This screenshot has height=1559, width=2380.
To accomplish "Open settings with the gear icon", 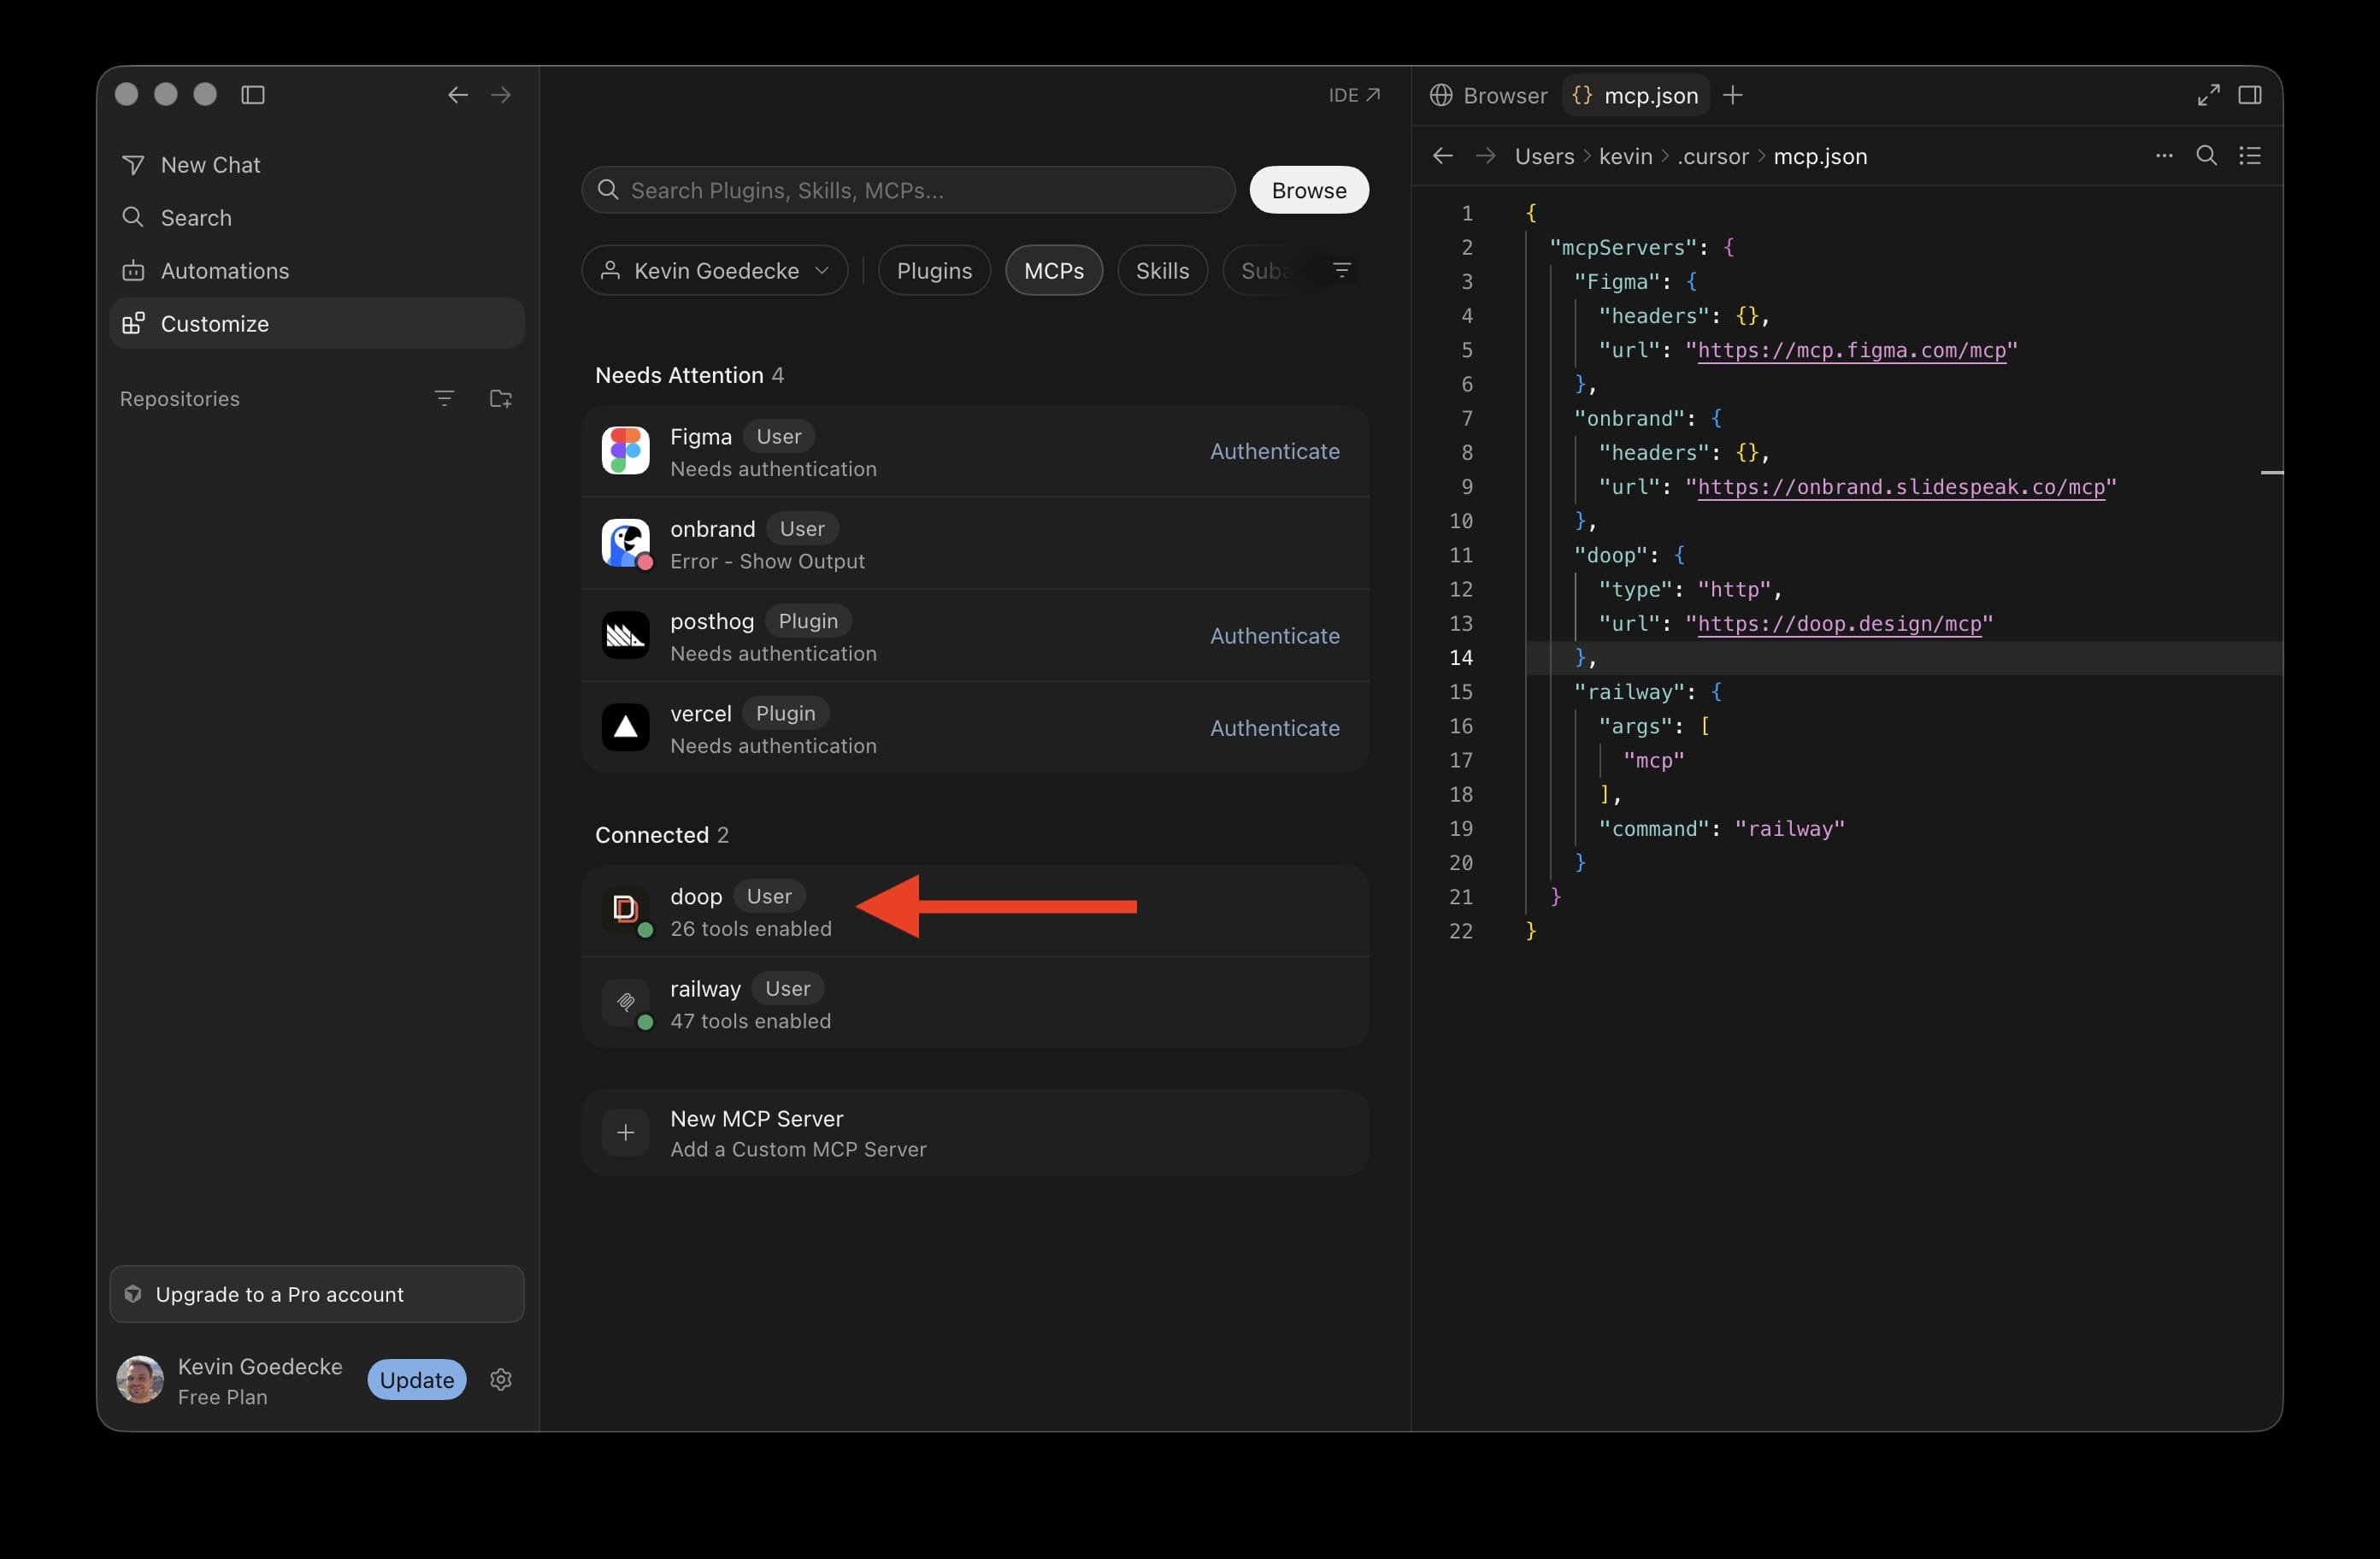I will coord(501,1380).
